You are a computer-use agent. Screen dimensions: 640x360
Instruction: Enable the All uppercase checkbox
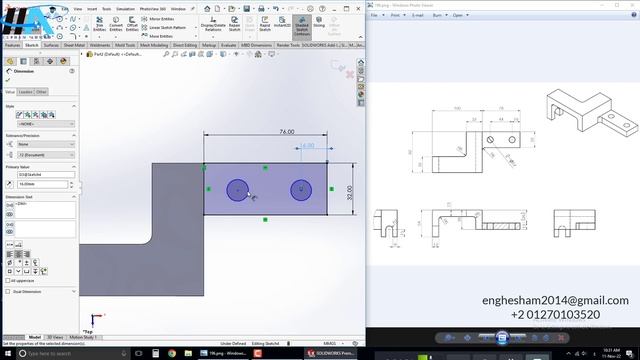[x=8, y=281]
